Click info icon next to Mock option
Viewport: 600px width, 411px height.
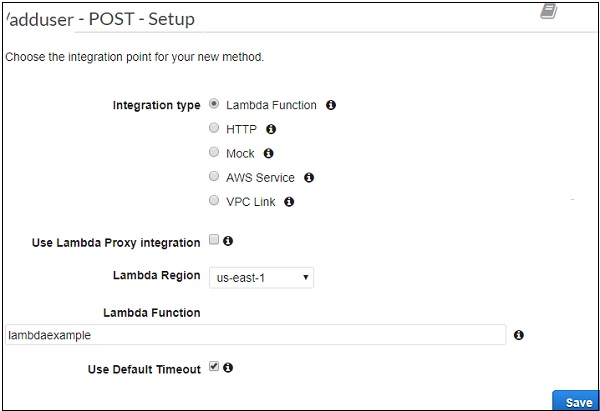click(268, 154)
